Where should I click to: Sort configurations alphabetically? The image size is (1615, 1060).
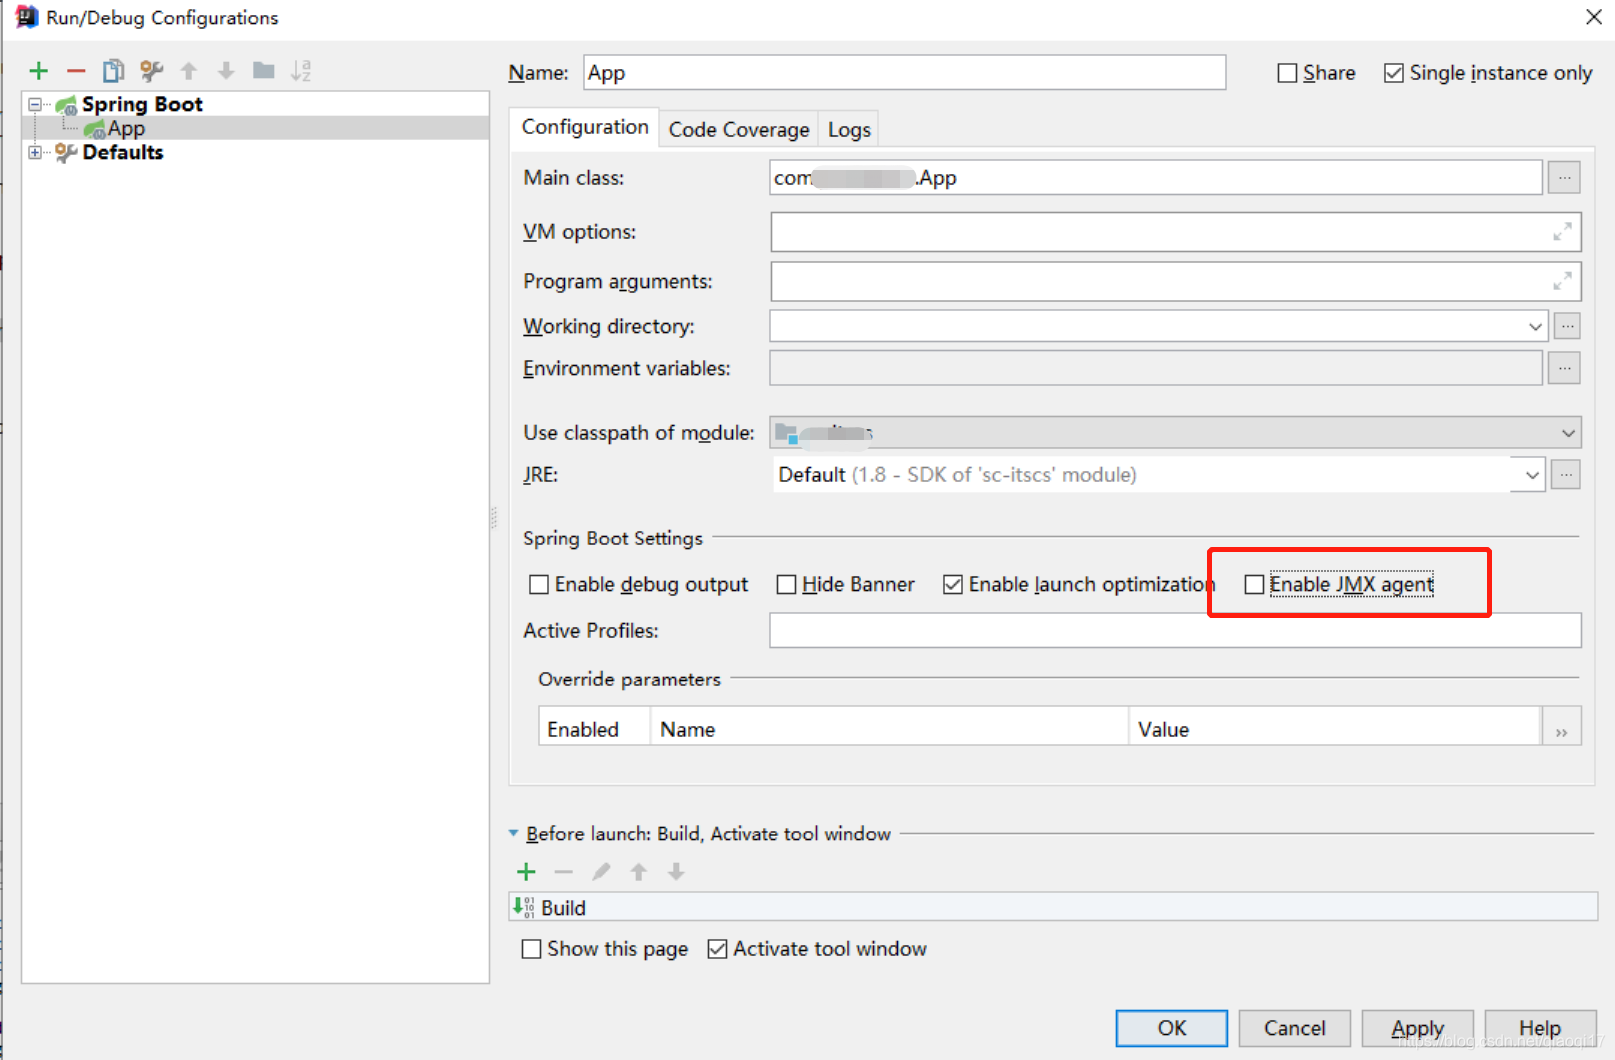[x=300, y=70]
